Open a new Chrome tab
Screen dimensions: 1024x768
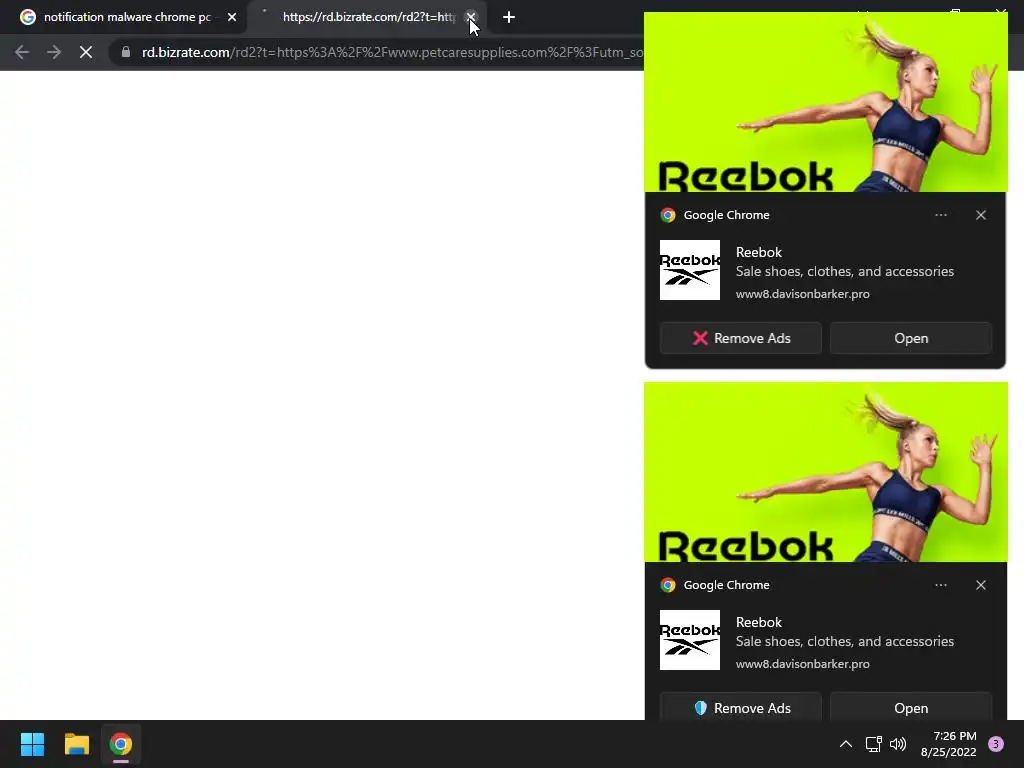(509, 17)
